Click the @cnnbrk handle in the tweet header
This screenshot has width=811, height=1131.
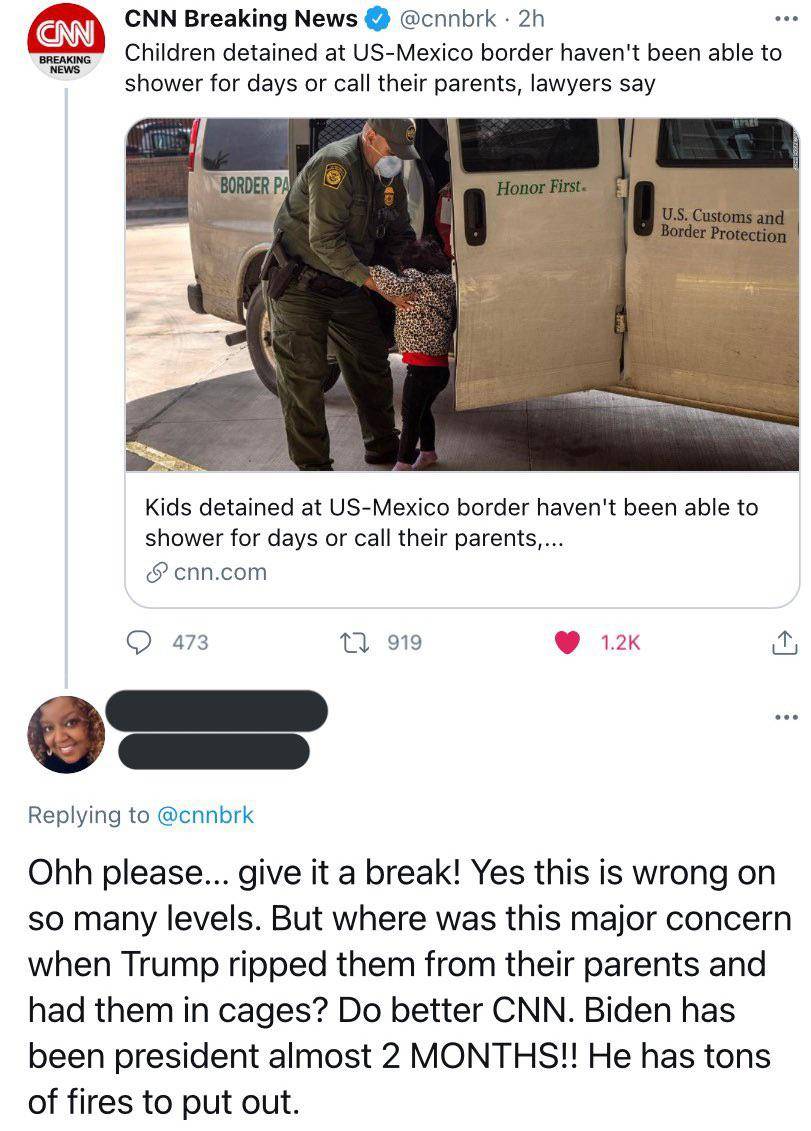(x=448, y=19)
